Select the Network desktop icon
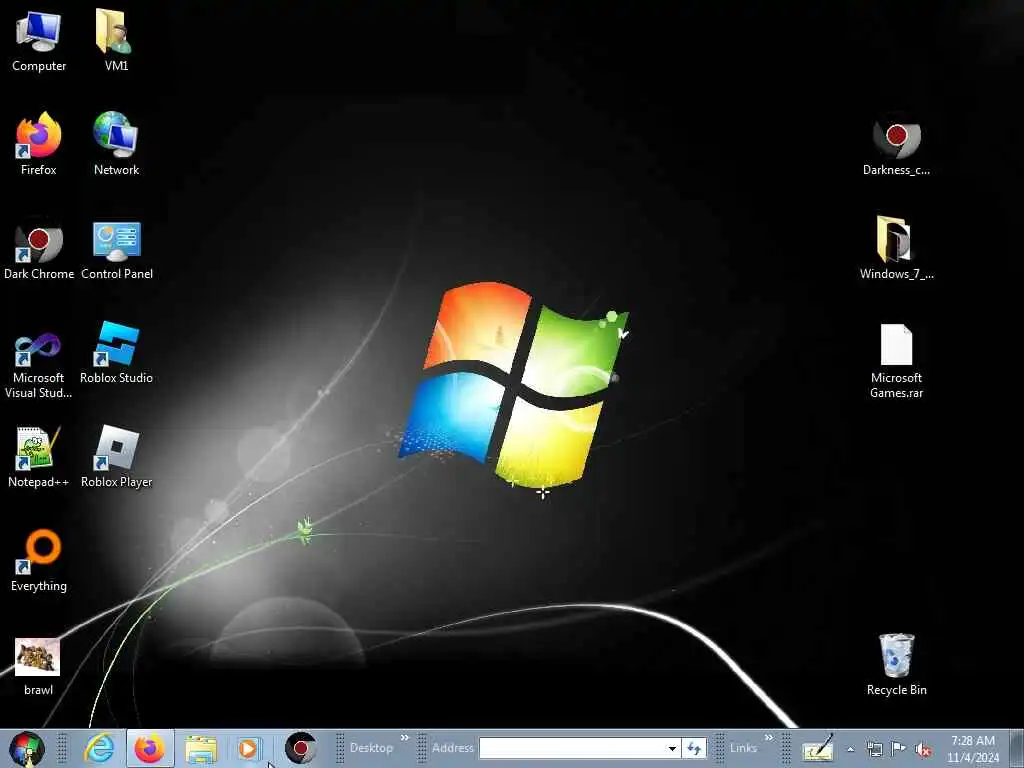This screenshot has width=1024, height=768. 116,144
